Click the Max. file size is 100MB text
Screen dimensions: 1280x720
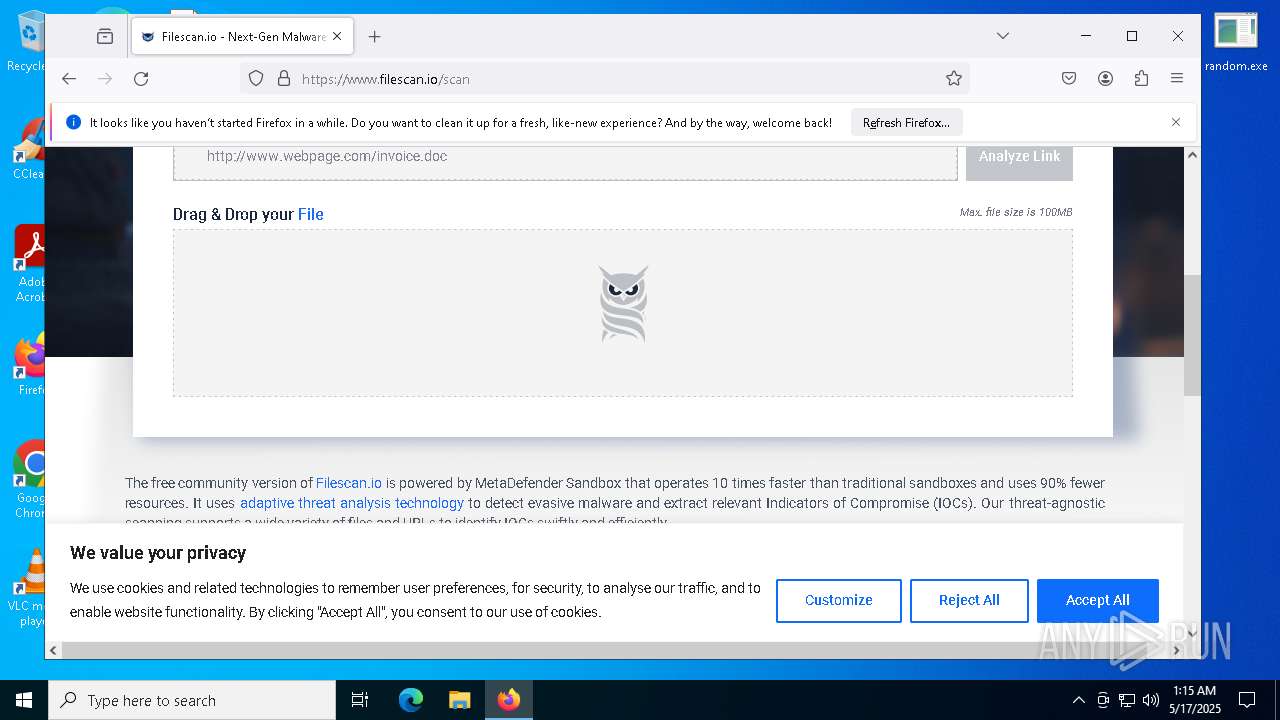pos(1015,212)
